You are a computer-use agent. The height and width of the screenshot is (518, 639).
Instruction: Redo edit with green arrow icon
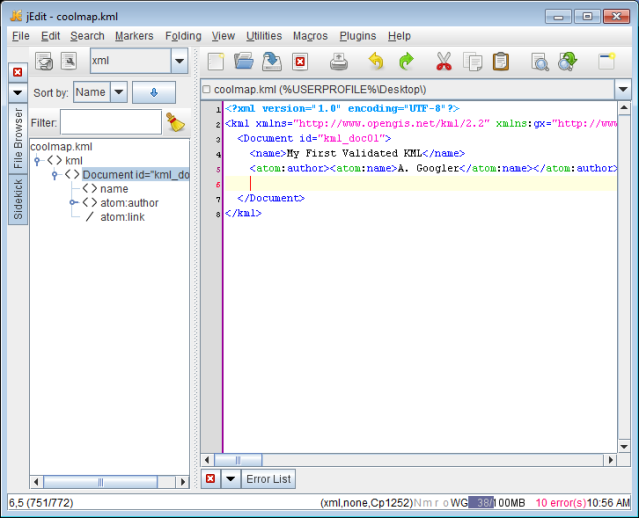(x=406, y=62)
